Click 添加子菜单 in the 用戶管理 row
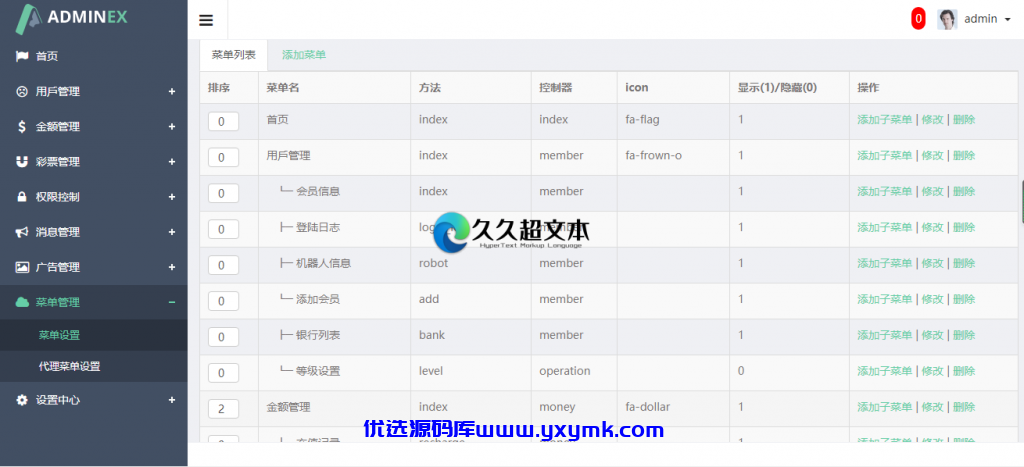 pos(884,155)
